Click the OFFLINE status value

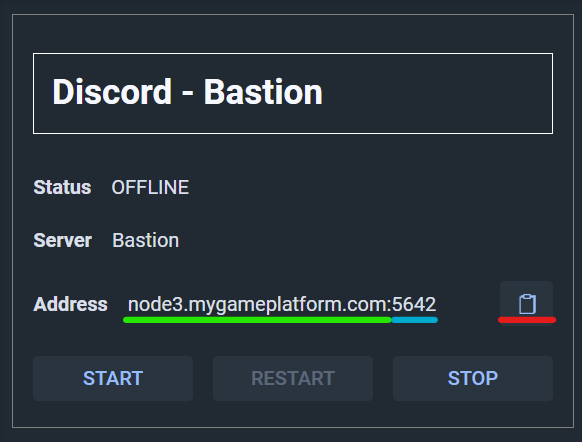point(150,187)
